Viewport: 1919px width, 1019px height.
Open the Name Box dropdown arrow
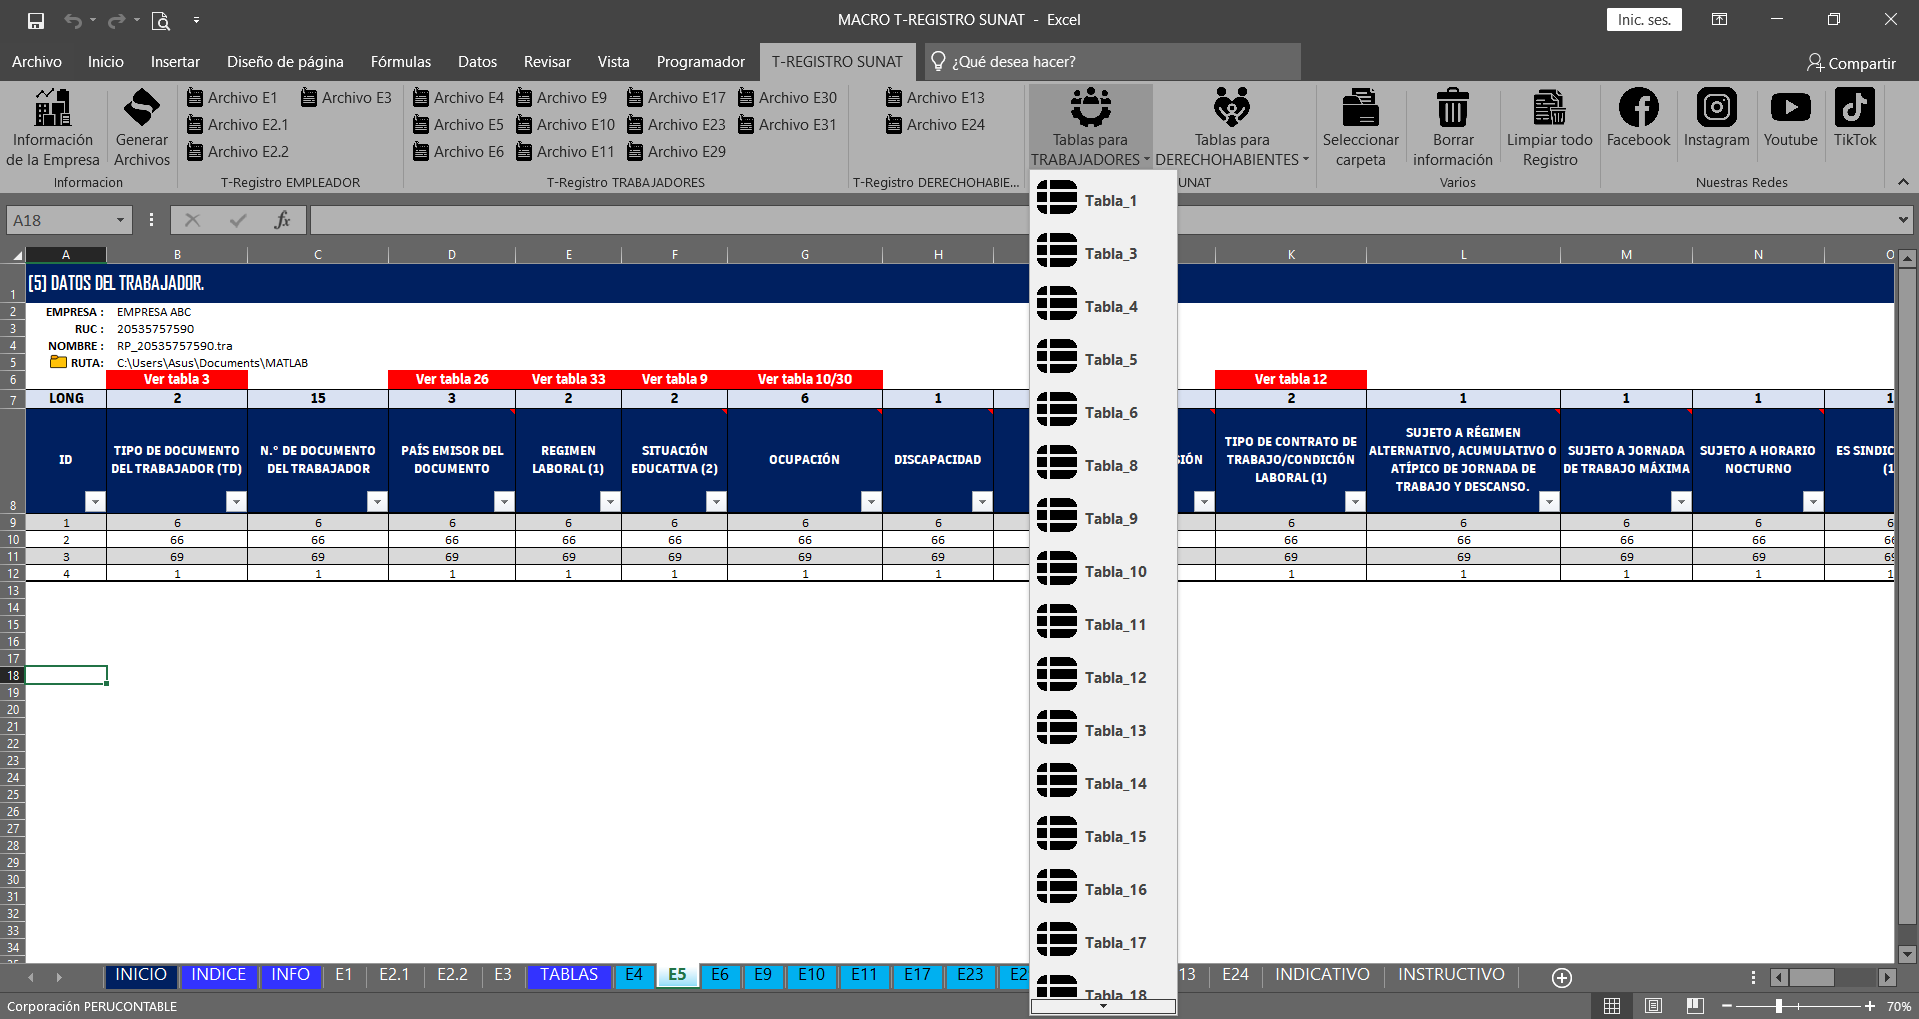click(x=120, y=220)
